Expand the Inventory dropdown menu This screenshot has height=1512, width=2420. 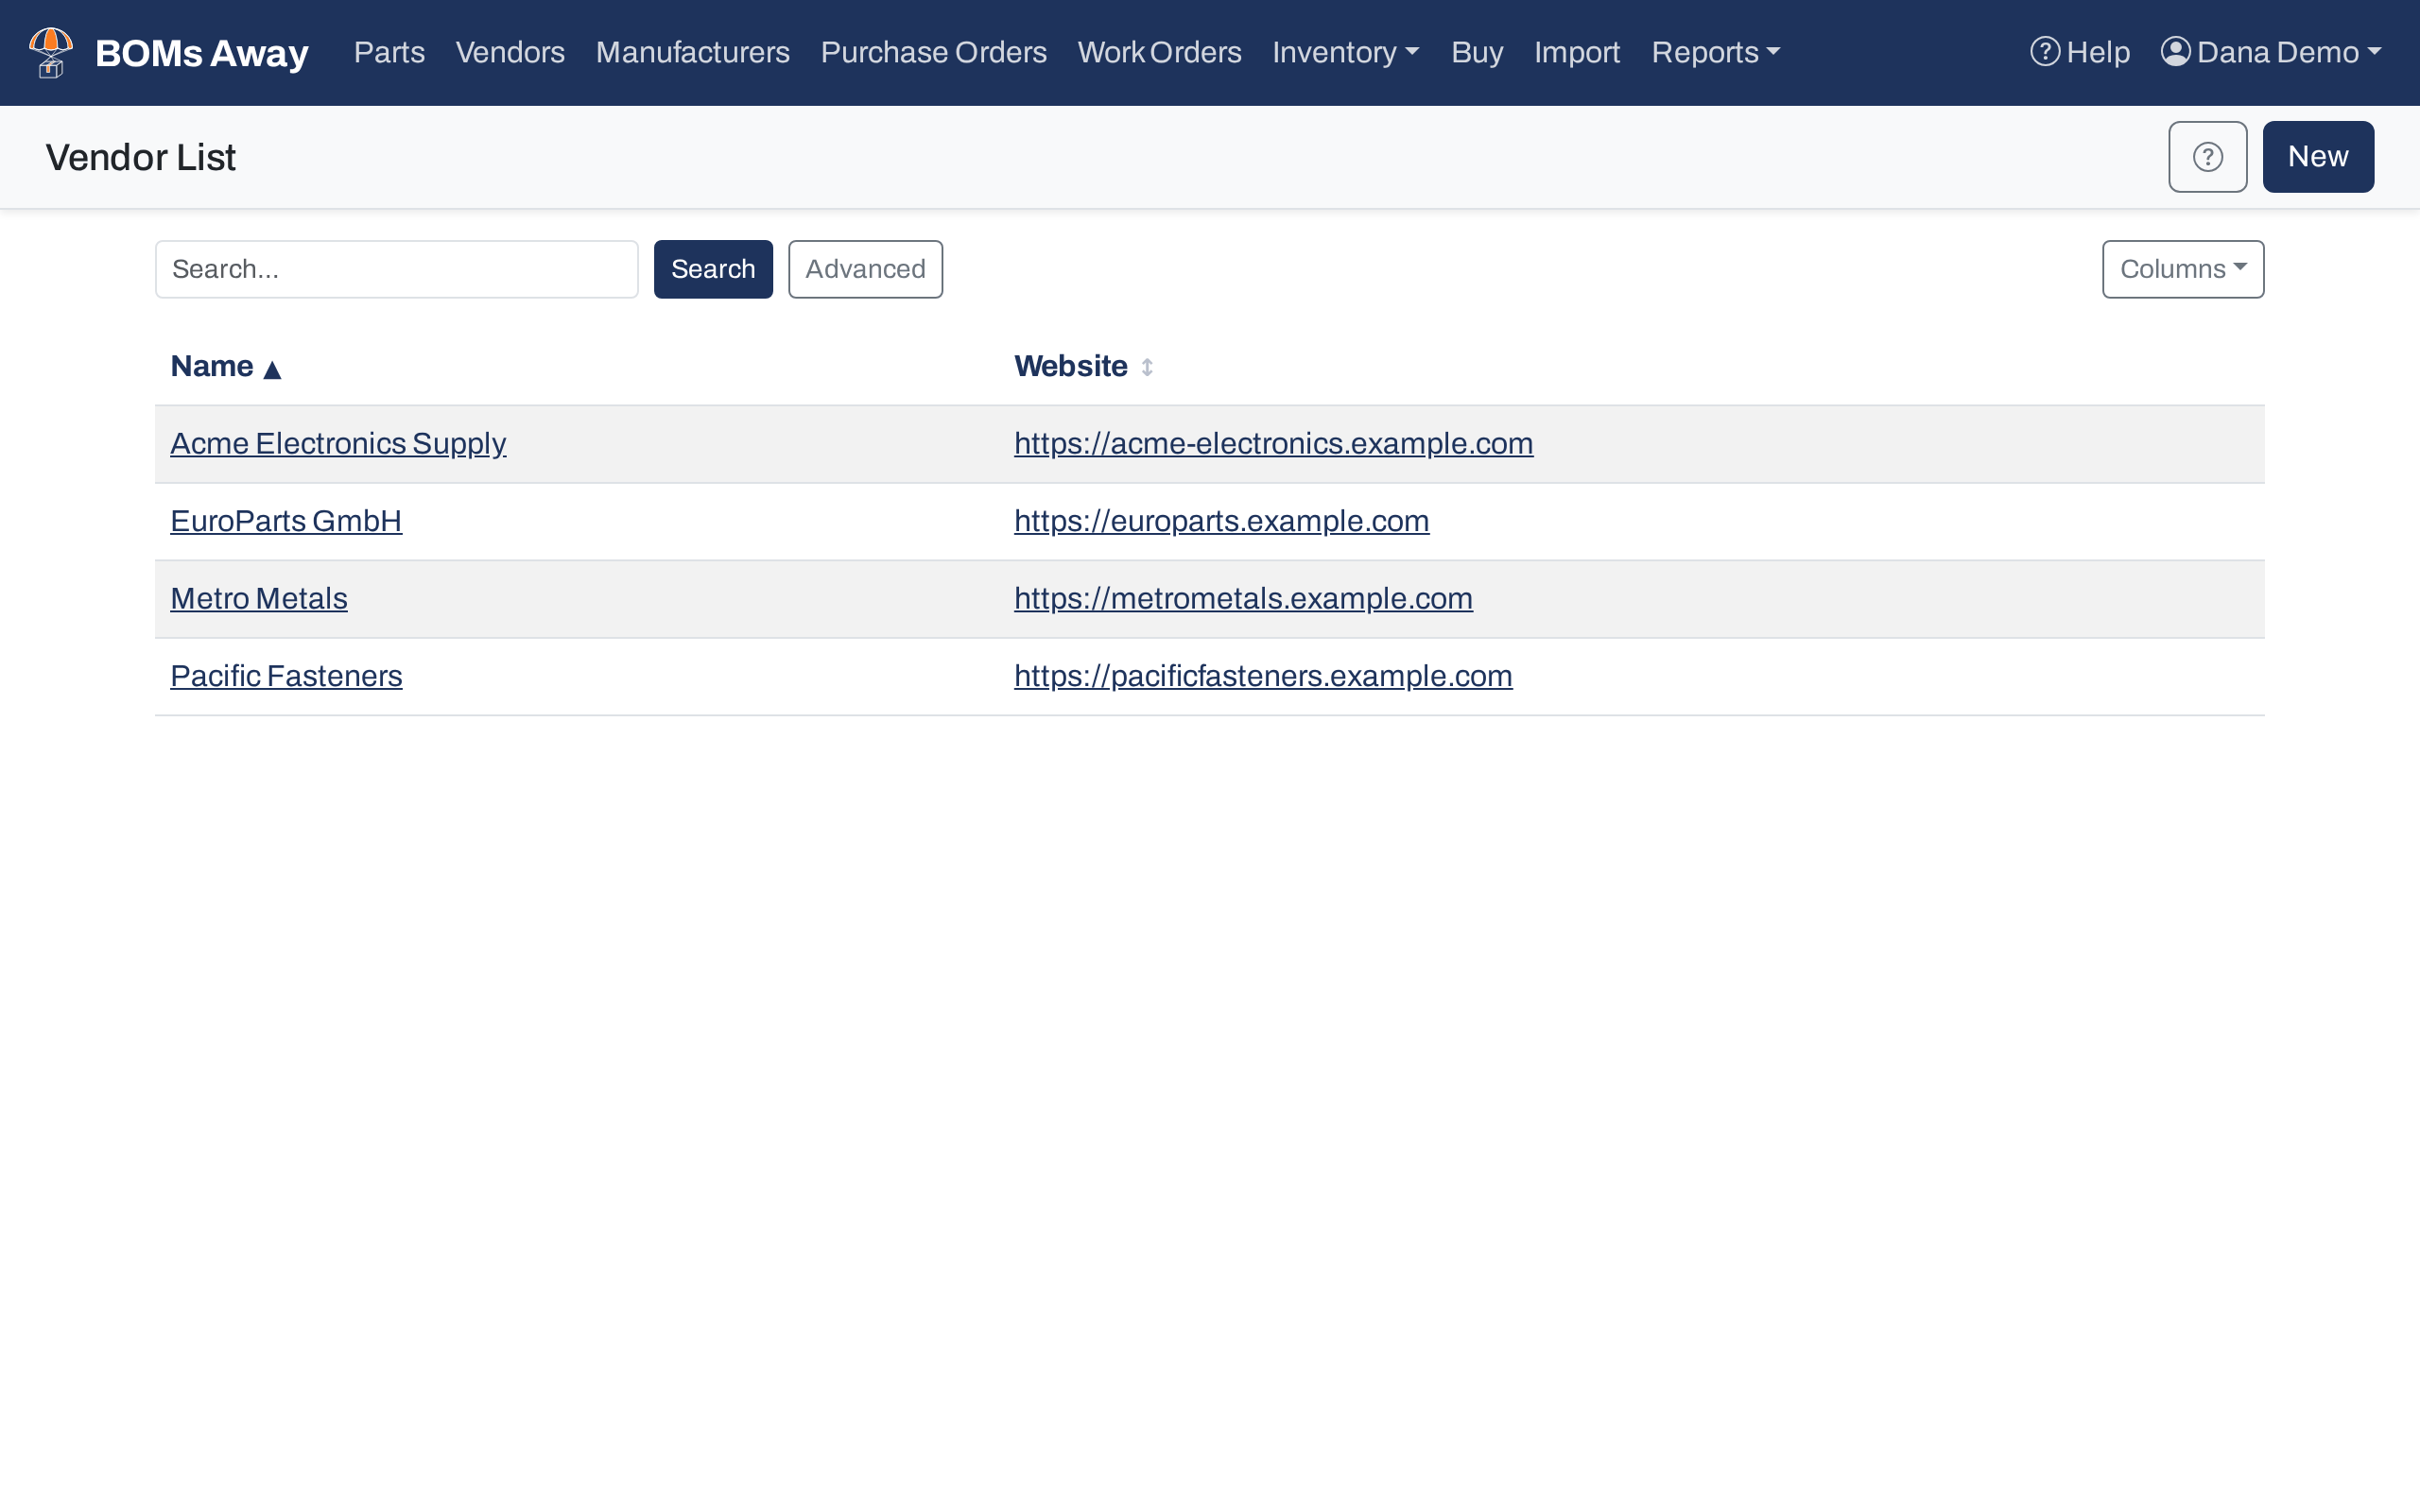[x=1345, y=52]
